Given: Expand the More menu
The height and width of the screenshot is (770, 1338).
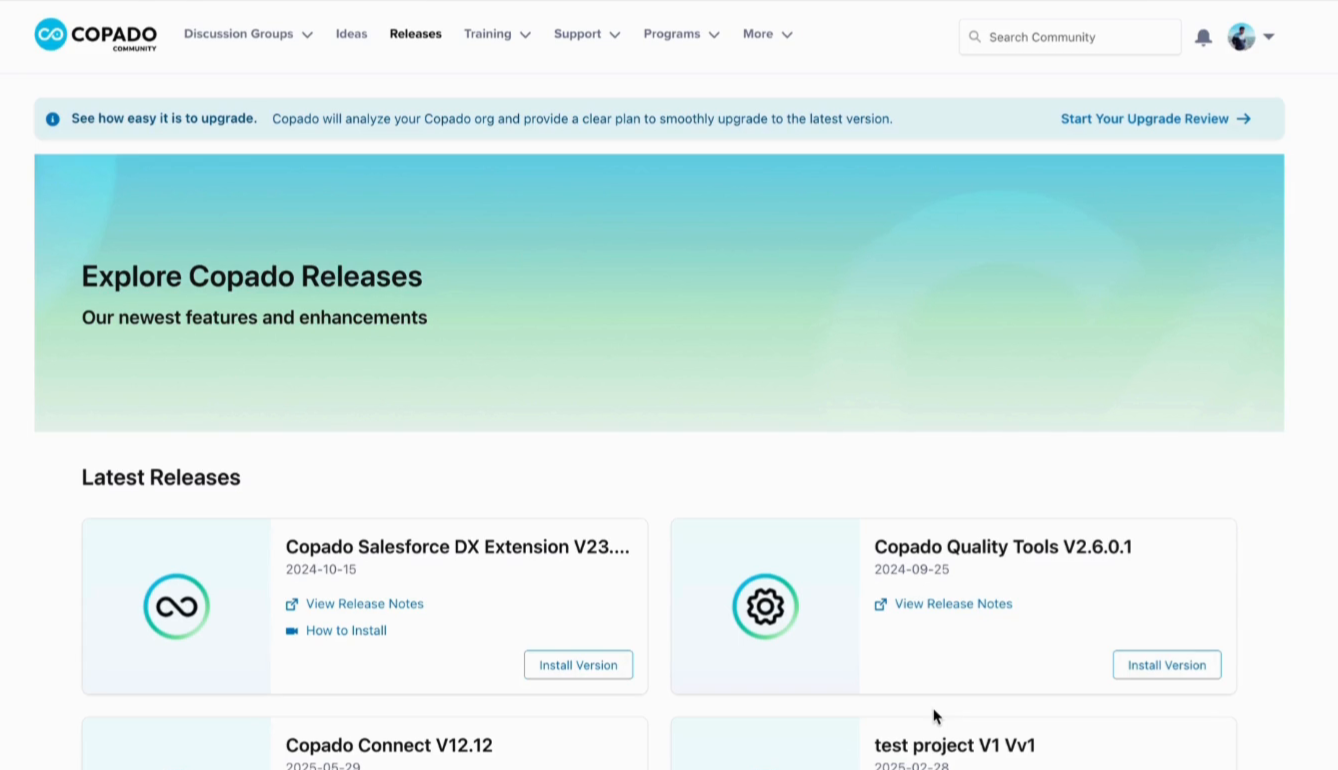Looking at the screenshot, I should 767,34.
